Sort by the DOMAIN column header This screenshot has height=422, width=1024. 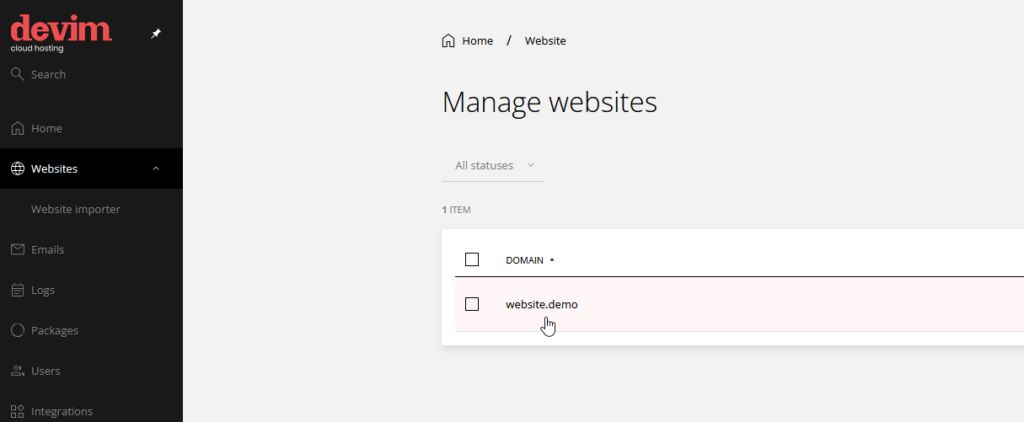click(x=524, y=260)
